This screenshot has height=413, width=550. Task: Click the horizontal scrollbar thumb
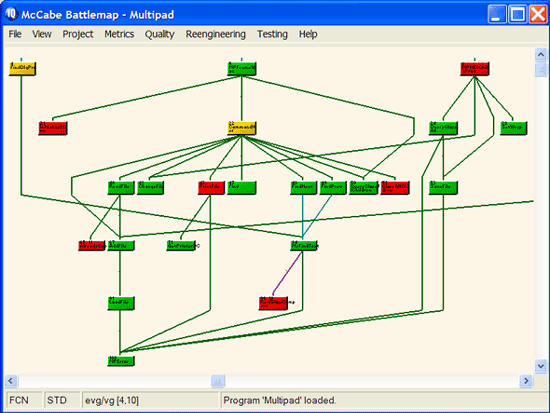click(218, 381)
